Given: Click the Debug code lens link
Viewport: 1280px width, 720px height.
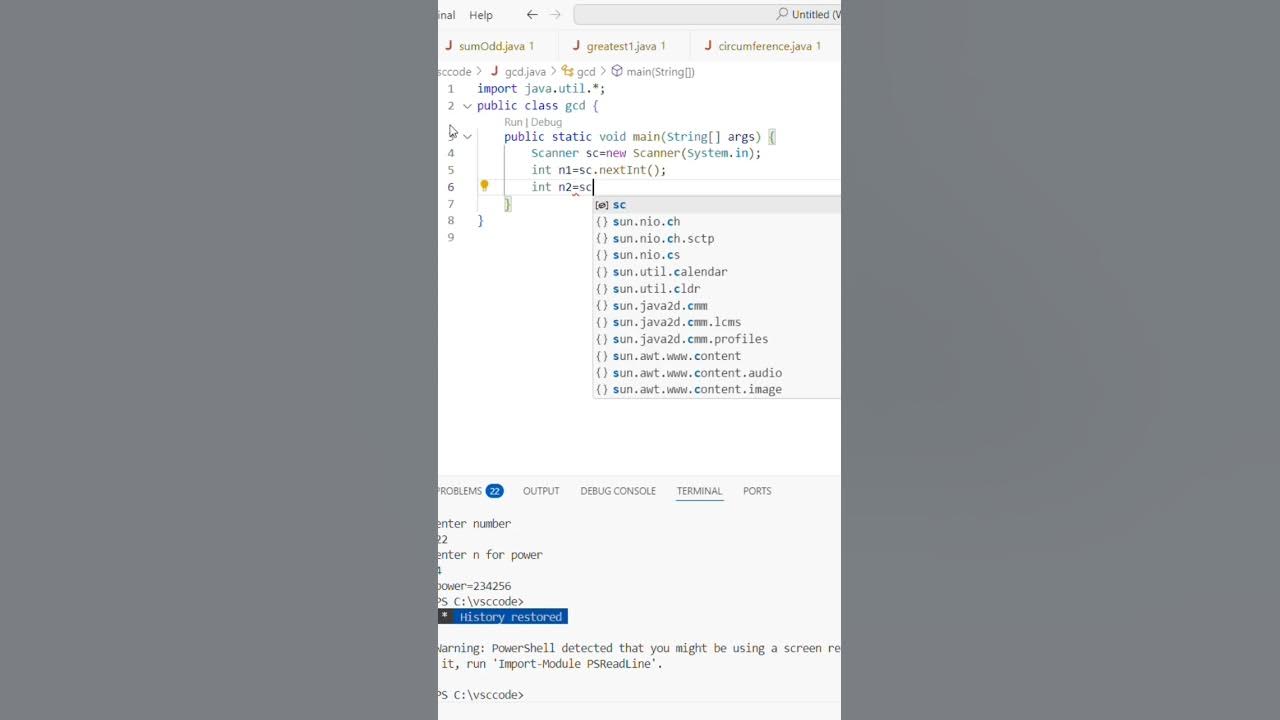Looking at the screenshot, I should 546,122.
